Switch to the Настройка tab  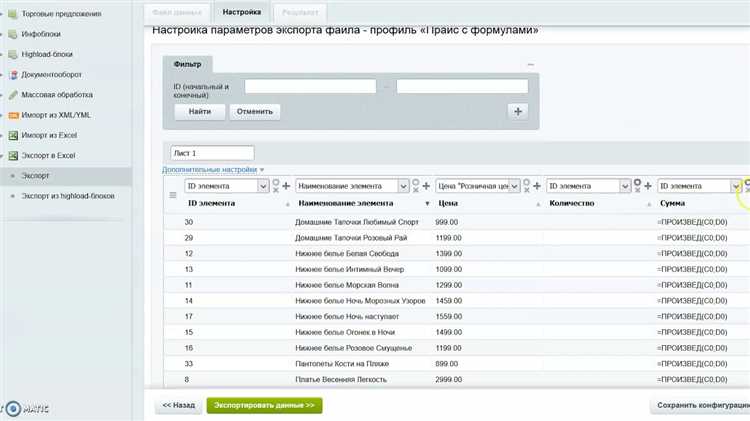coord(242,12)
